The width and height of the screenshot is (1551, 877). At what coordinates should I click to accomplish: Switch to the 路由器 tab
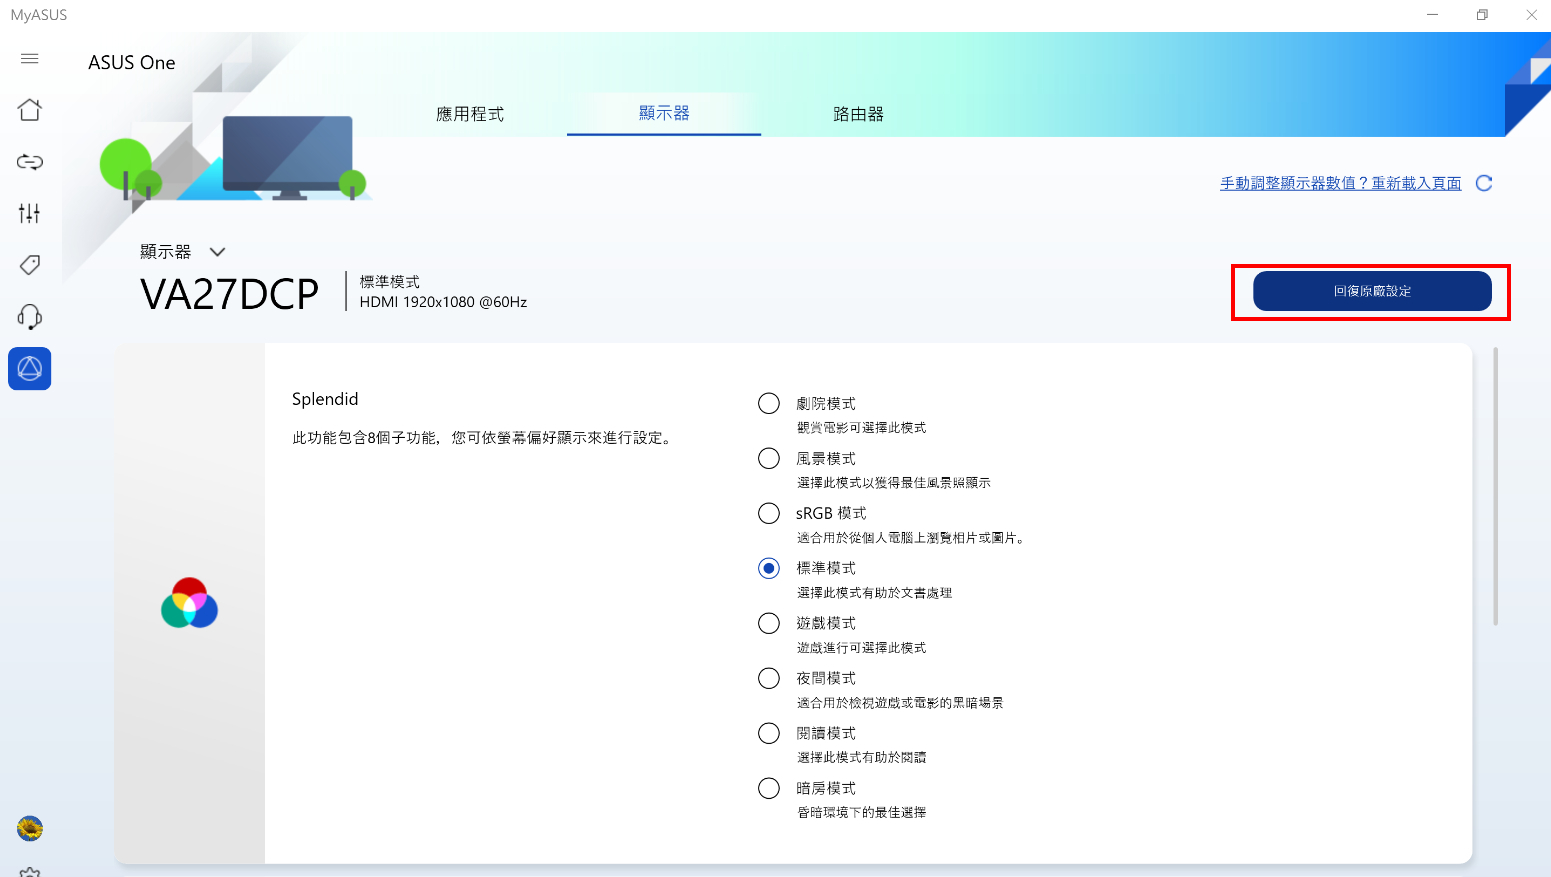pyautogui.click(x=858, y=114)
